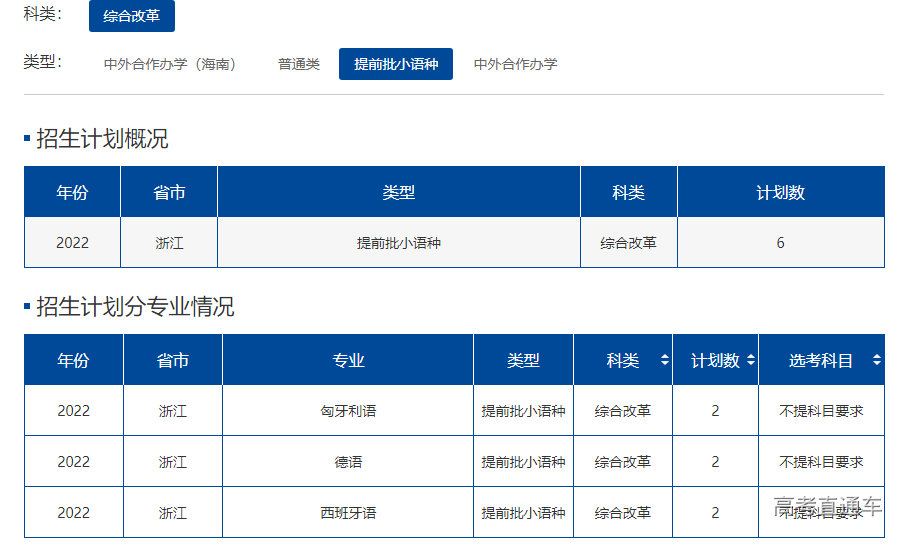The height and width of the screenshot is (546, 911).
Task: Click the 年份 header in the overview table
Action: click(x=72, y=192)
